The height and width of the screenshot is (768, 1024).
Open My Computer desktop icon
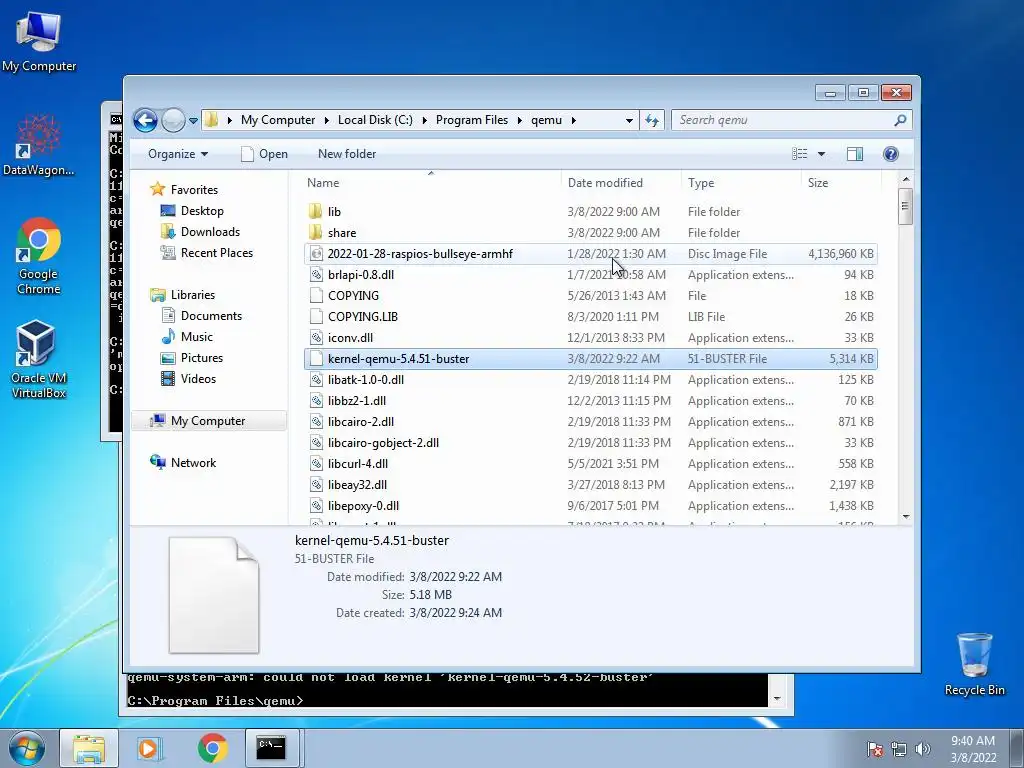click(39, 41)
